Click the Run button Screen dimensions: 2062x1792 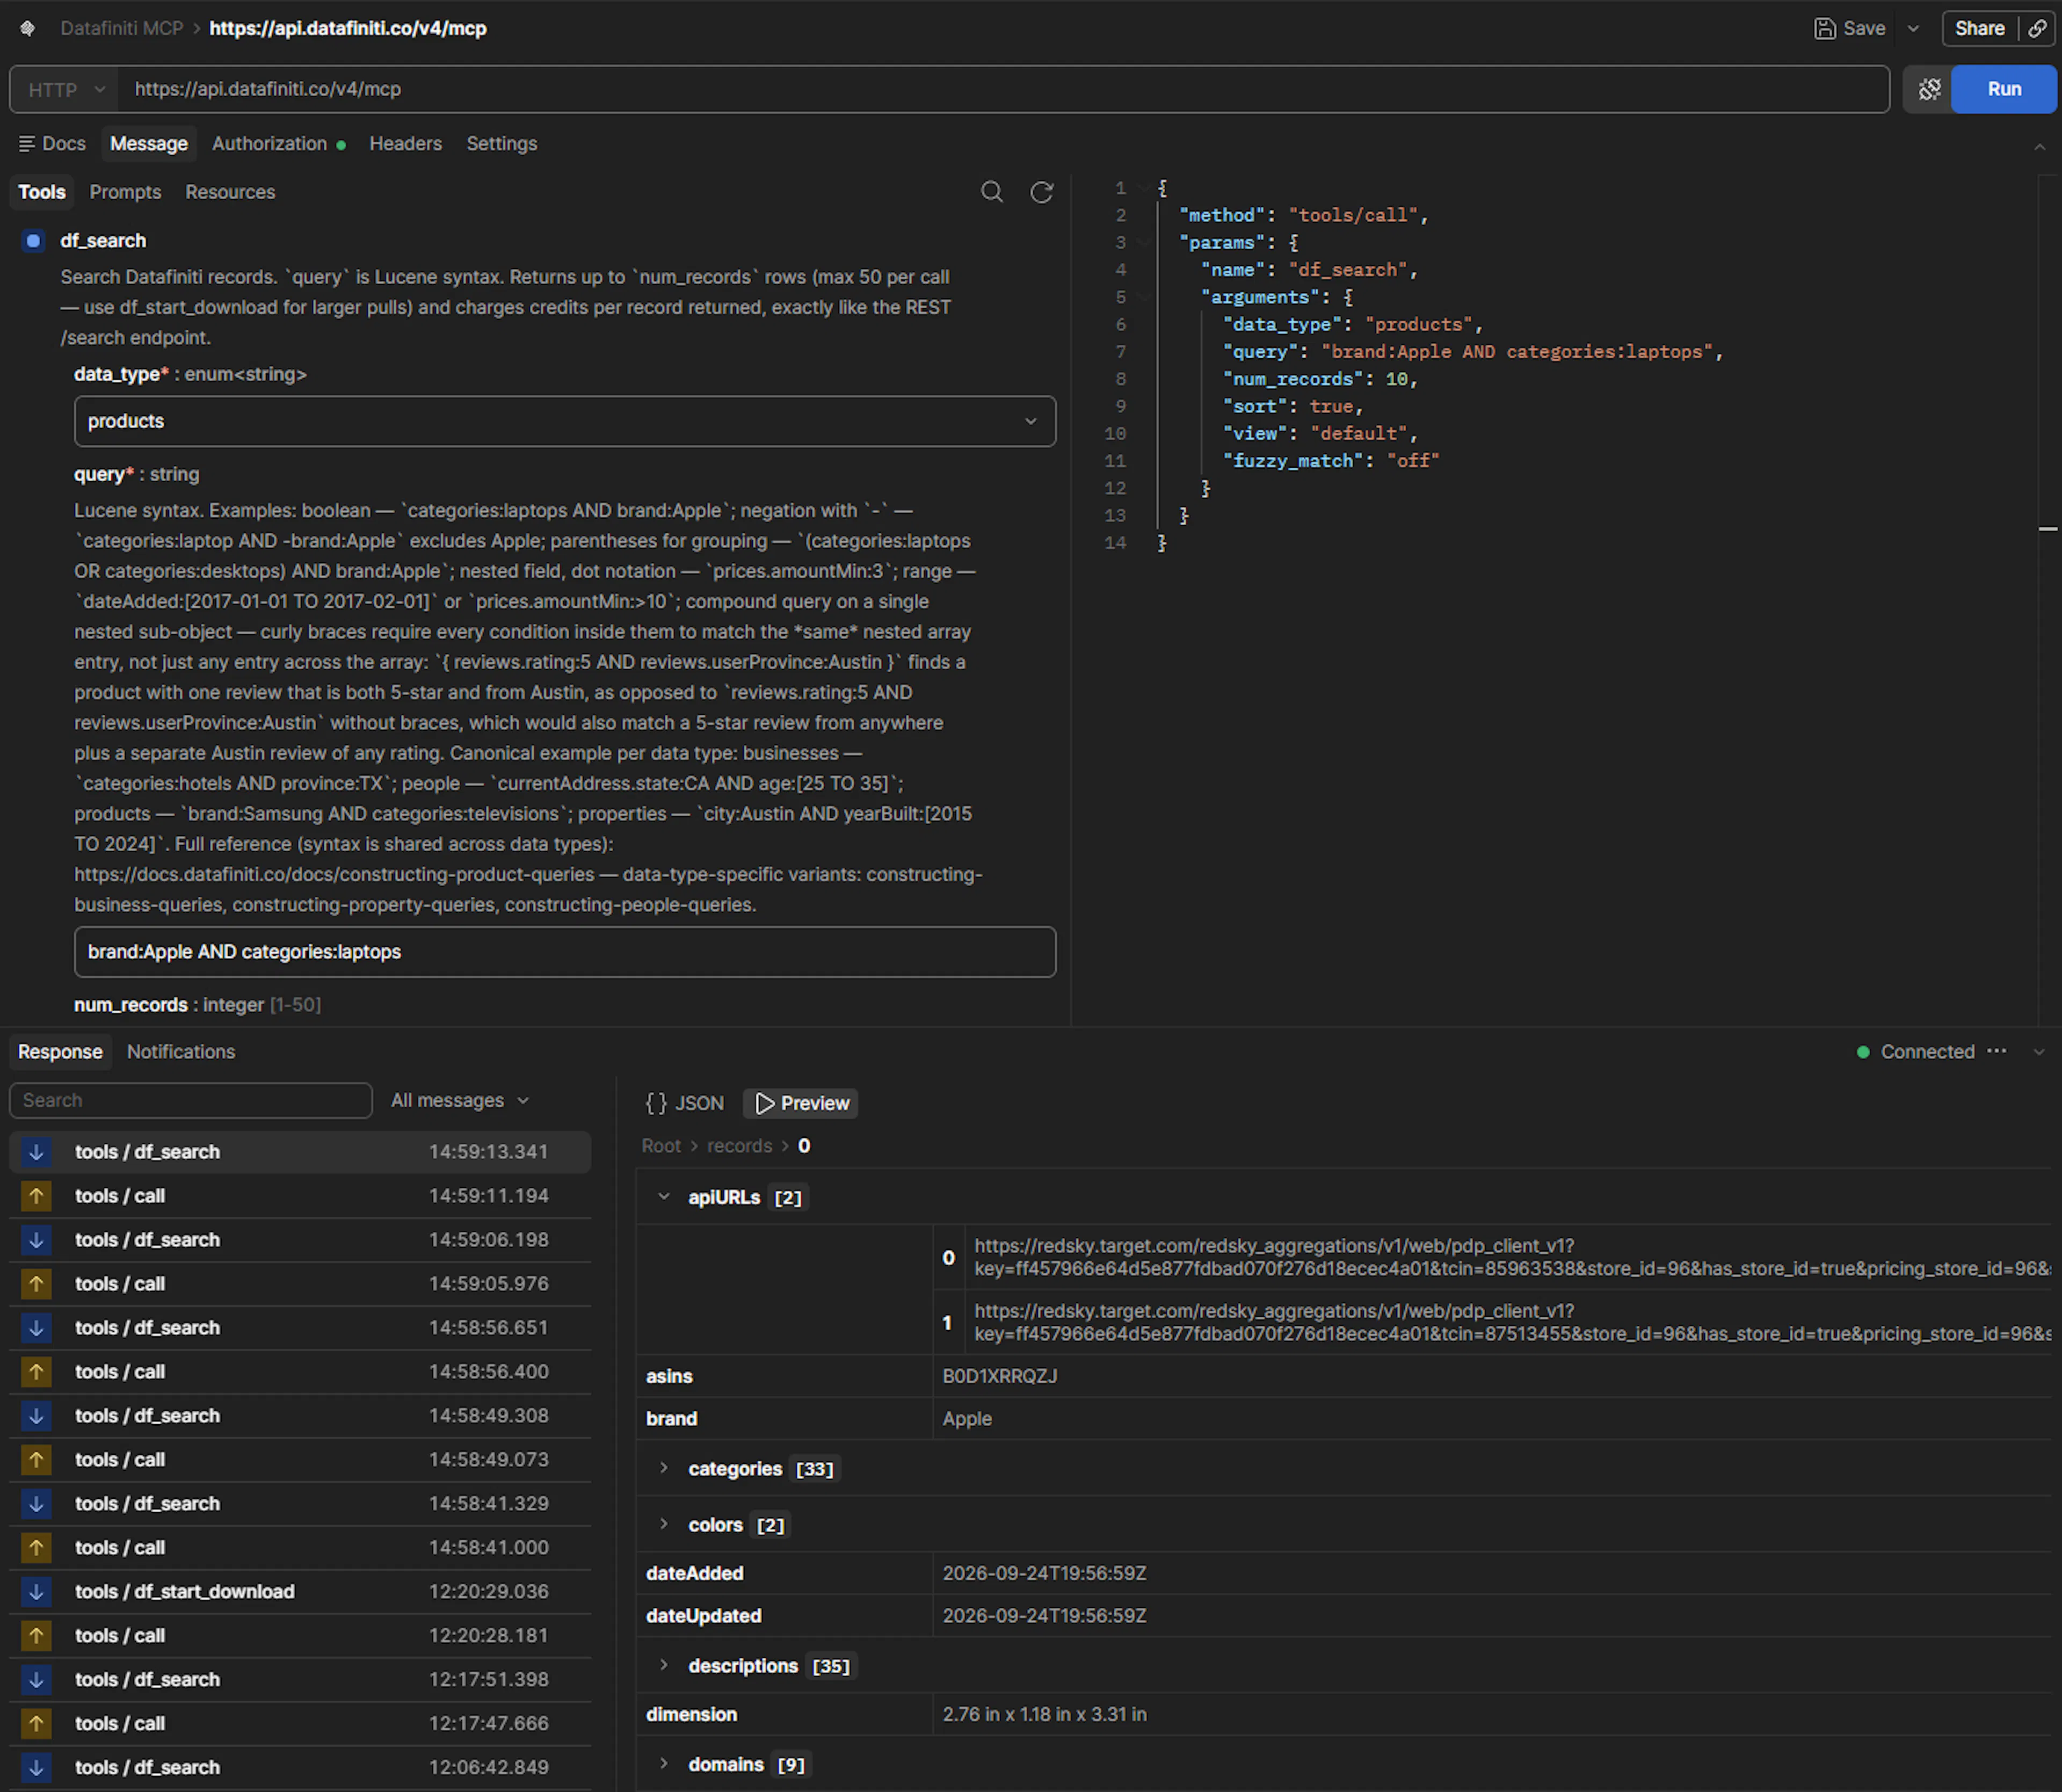2003,89
